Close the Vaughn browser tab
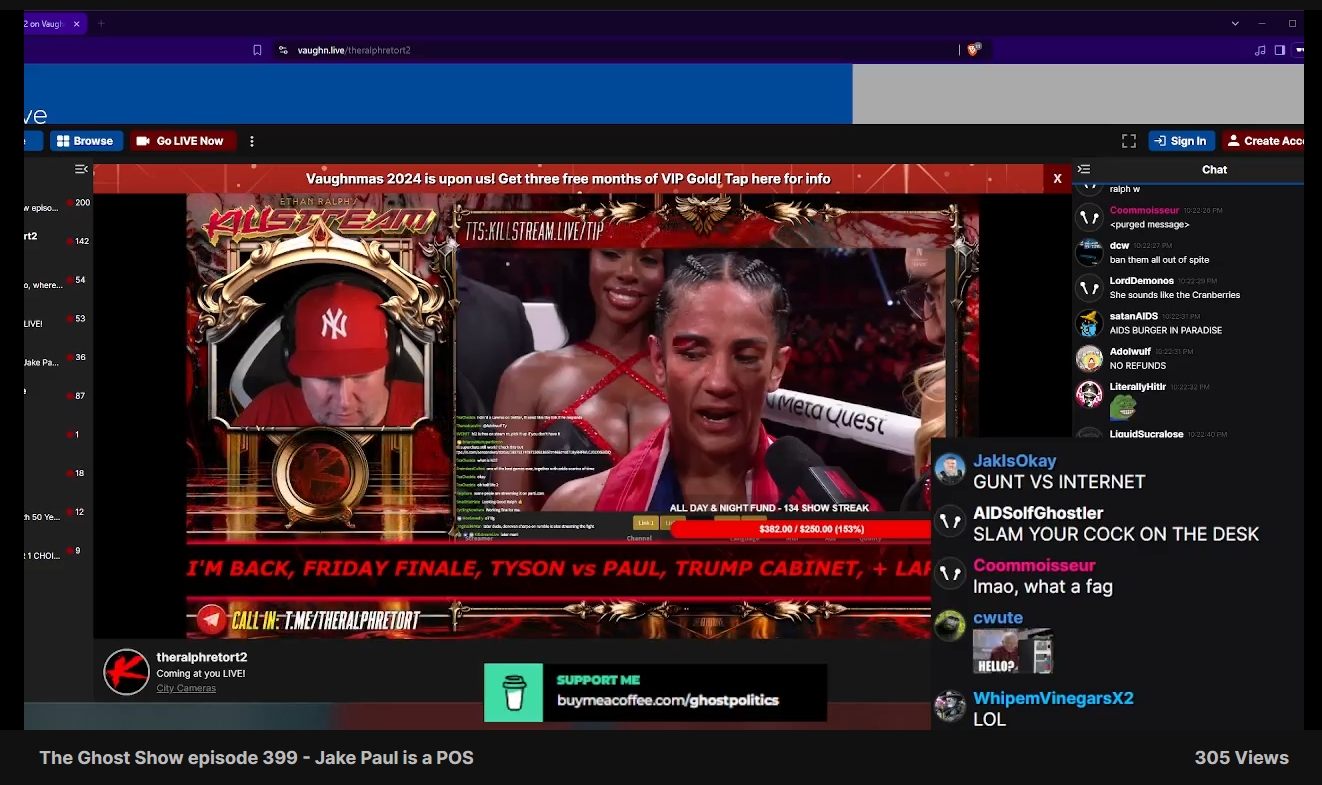 (x=76, y=23)
